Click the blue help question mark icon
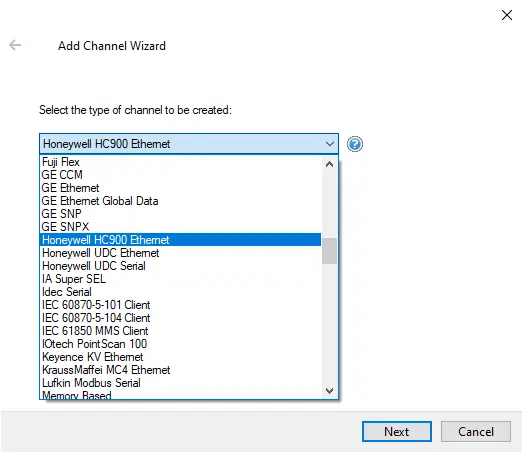This screenshot has width=523, height=453. 355,144
